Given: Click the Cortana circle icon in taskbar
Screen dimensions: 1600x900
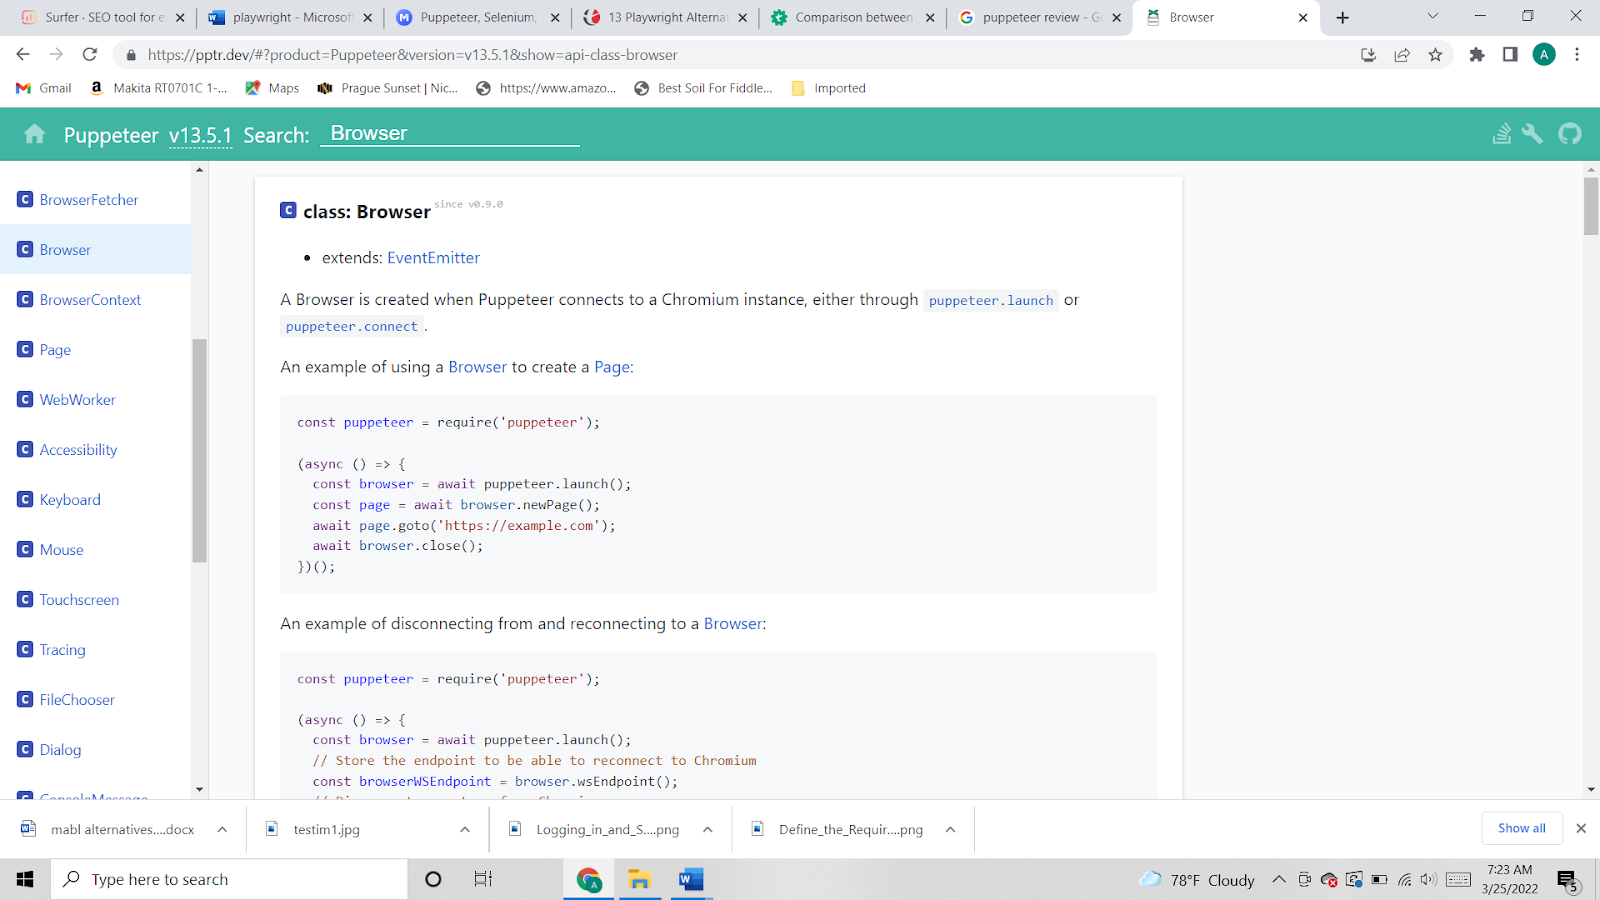Looking at the screenshot, I should click(433, 879).
